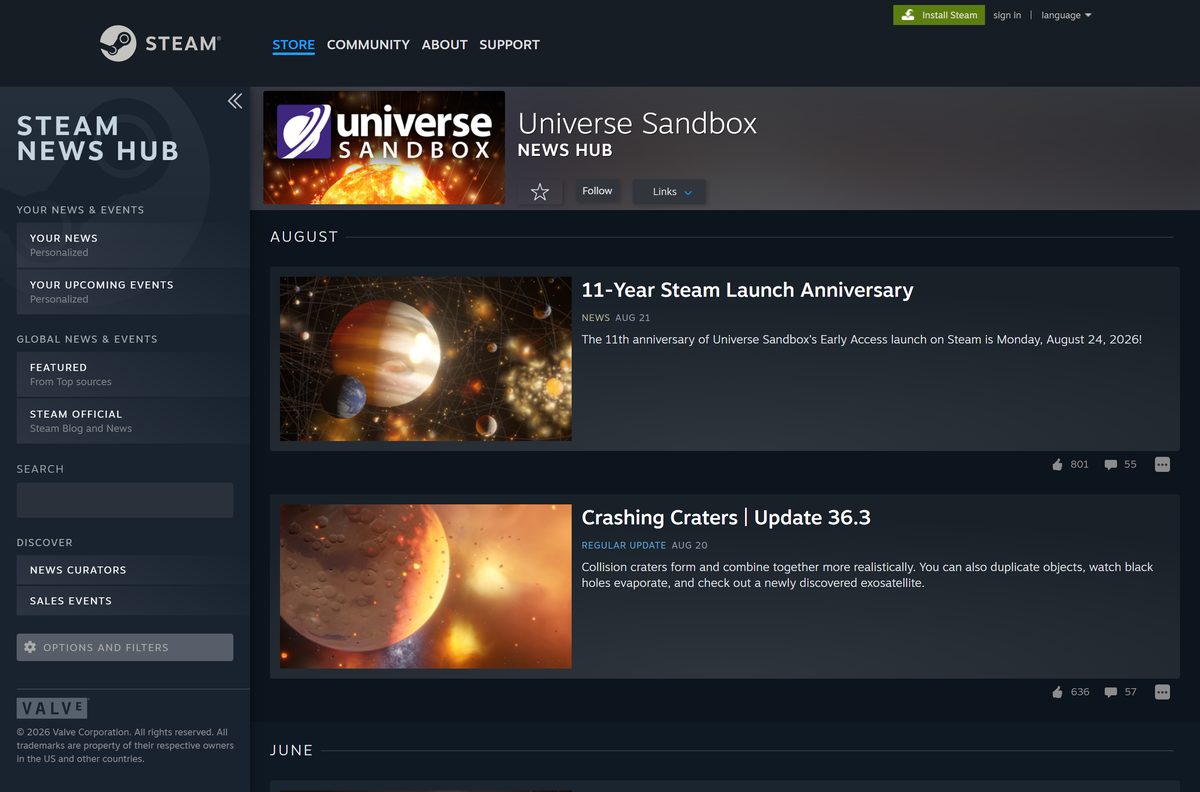The width and height of the screenshot is (1200, 792).
Task: Select Featured From Top sources
Action: click(x=133, y=374)
